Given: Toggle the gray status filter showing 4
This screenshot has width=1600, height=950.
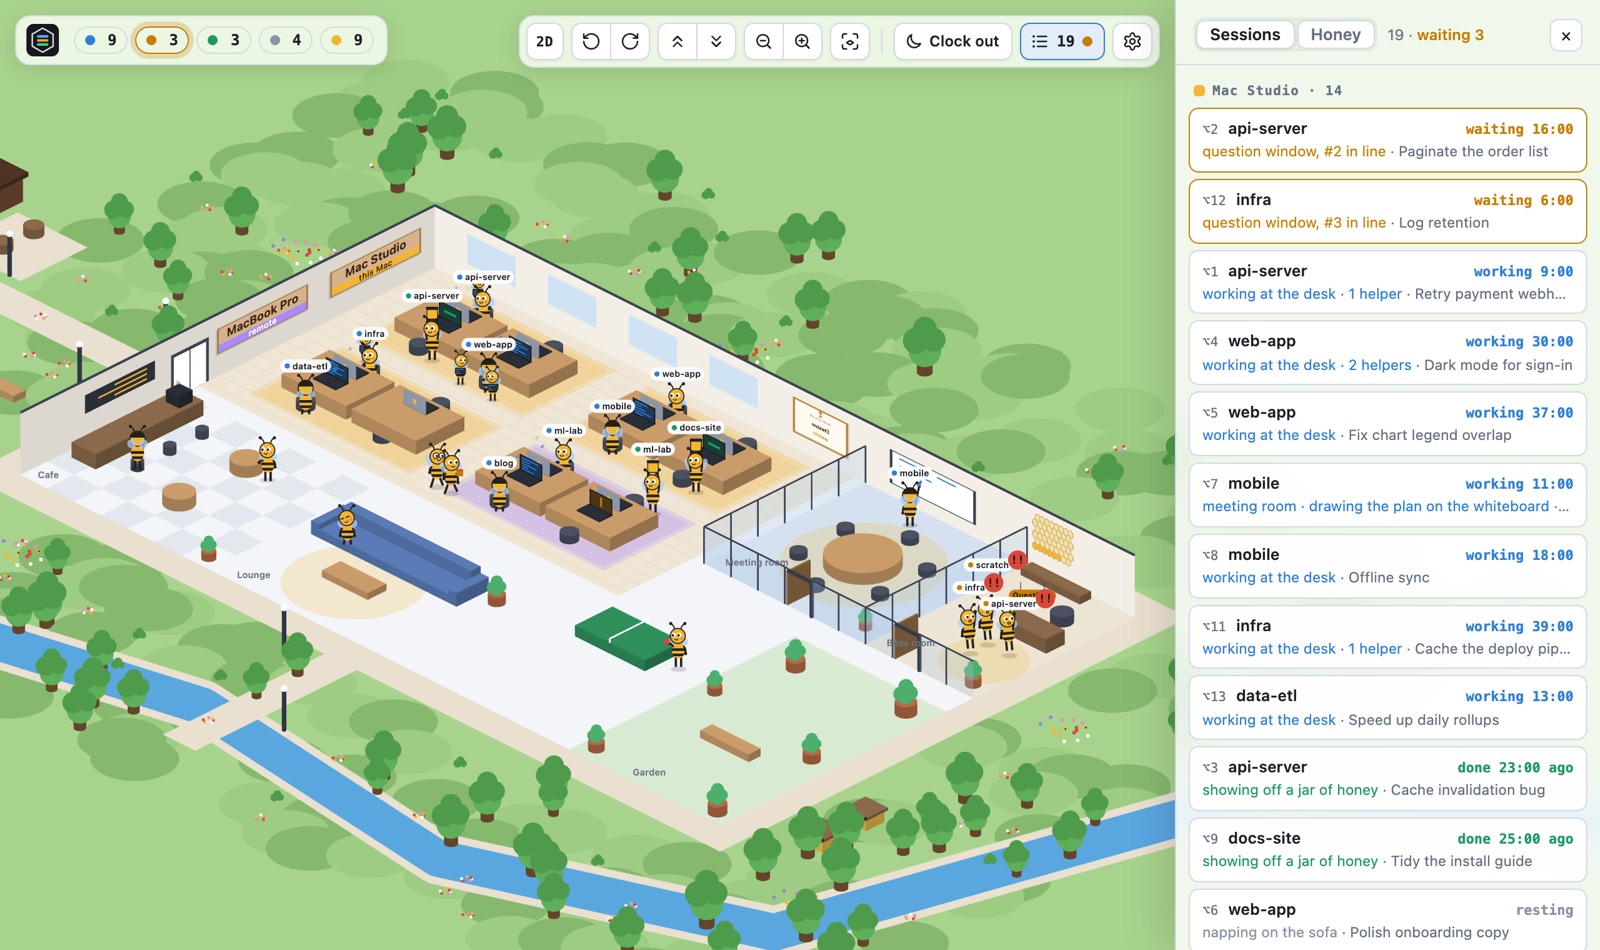Looking at the screenshot, I should [x=285, y=40].
